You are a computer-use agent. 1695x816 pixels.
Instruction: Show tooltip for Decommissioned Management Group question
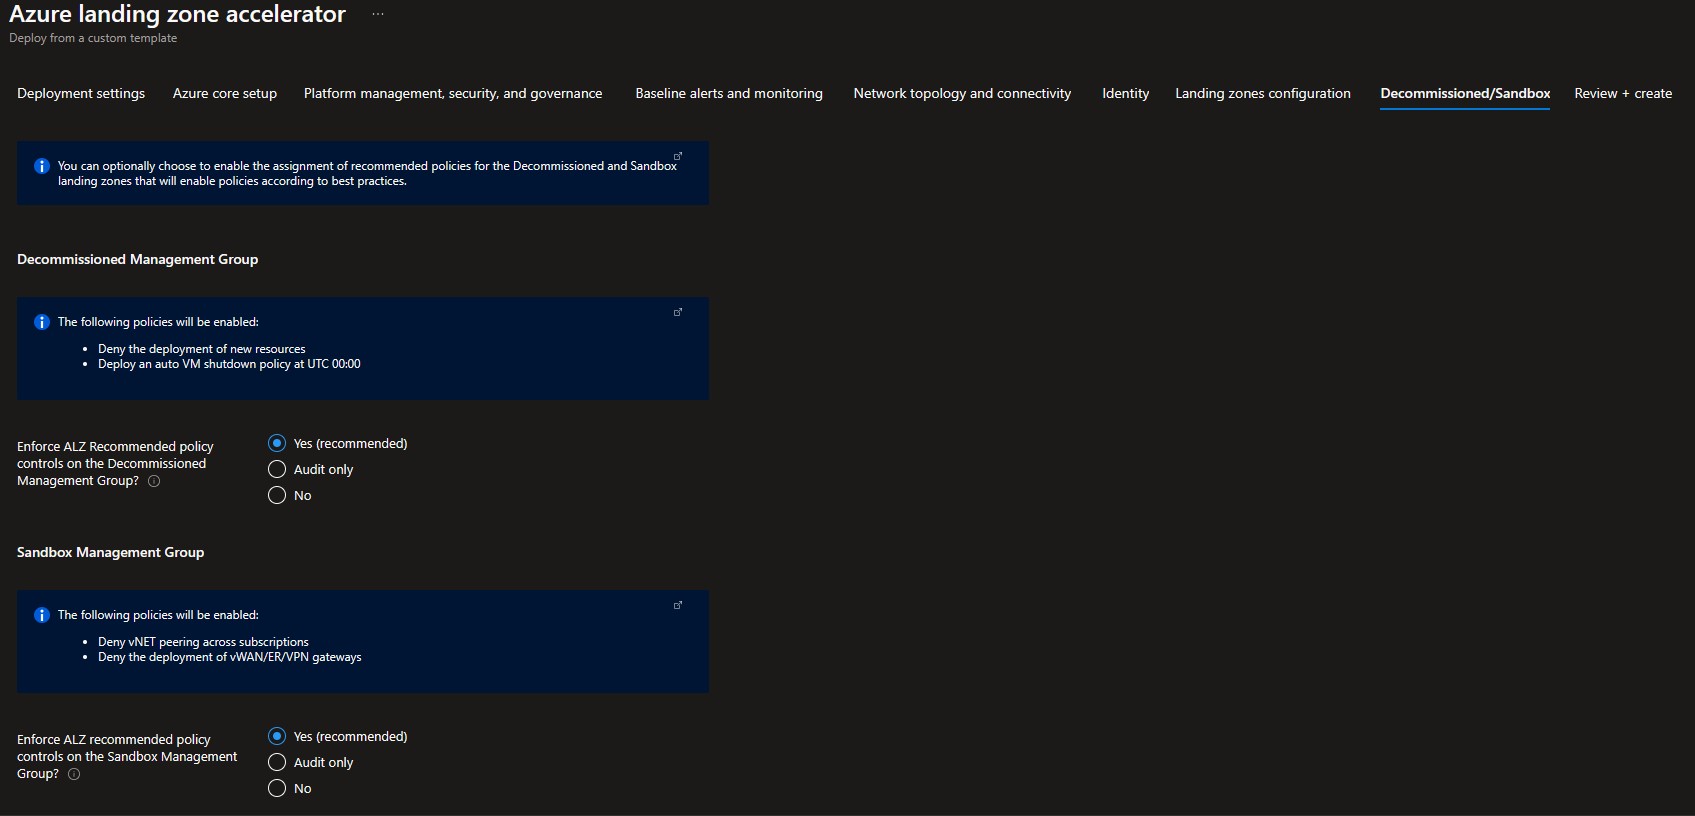pyautogui.click(x=154, y=481)
